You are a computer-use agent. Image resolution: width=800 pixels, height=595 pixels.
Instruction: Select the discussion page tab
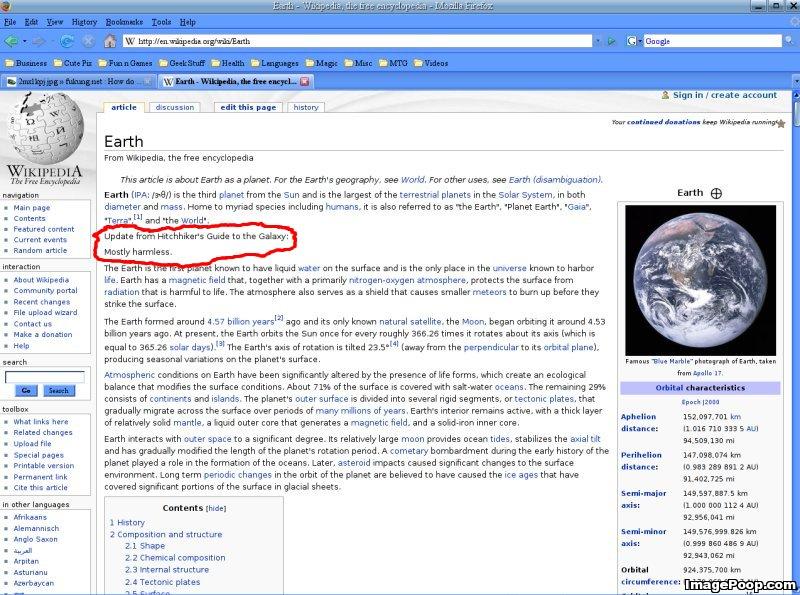pyautogui.click(x=174, y=107)
